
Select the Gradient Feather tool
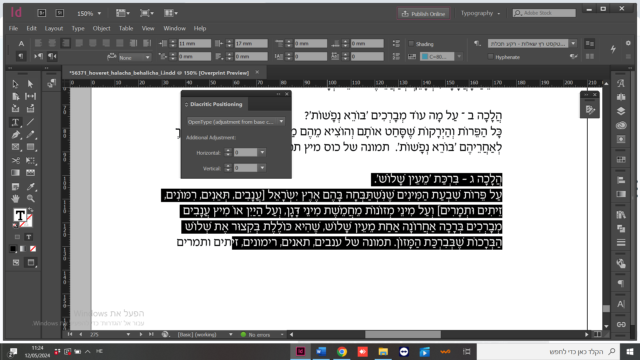[x=30, y=173]
